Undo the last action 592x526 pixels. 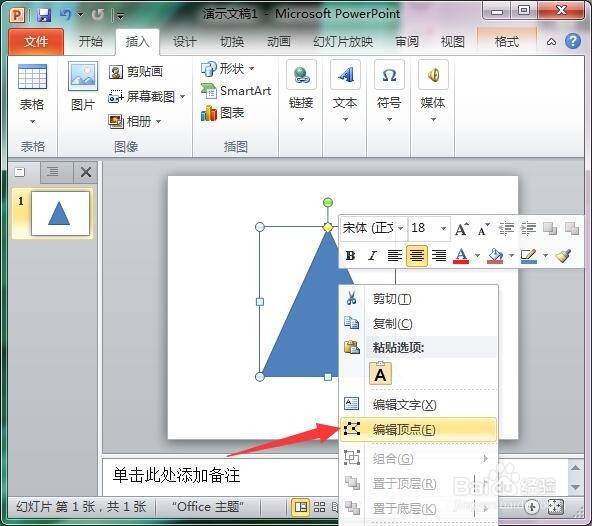[x=65, y=14]
